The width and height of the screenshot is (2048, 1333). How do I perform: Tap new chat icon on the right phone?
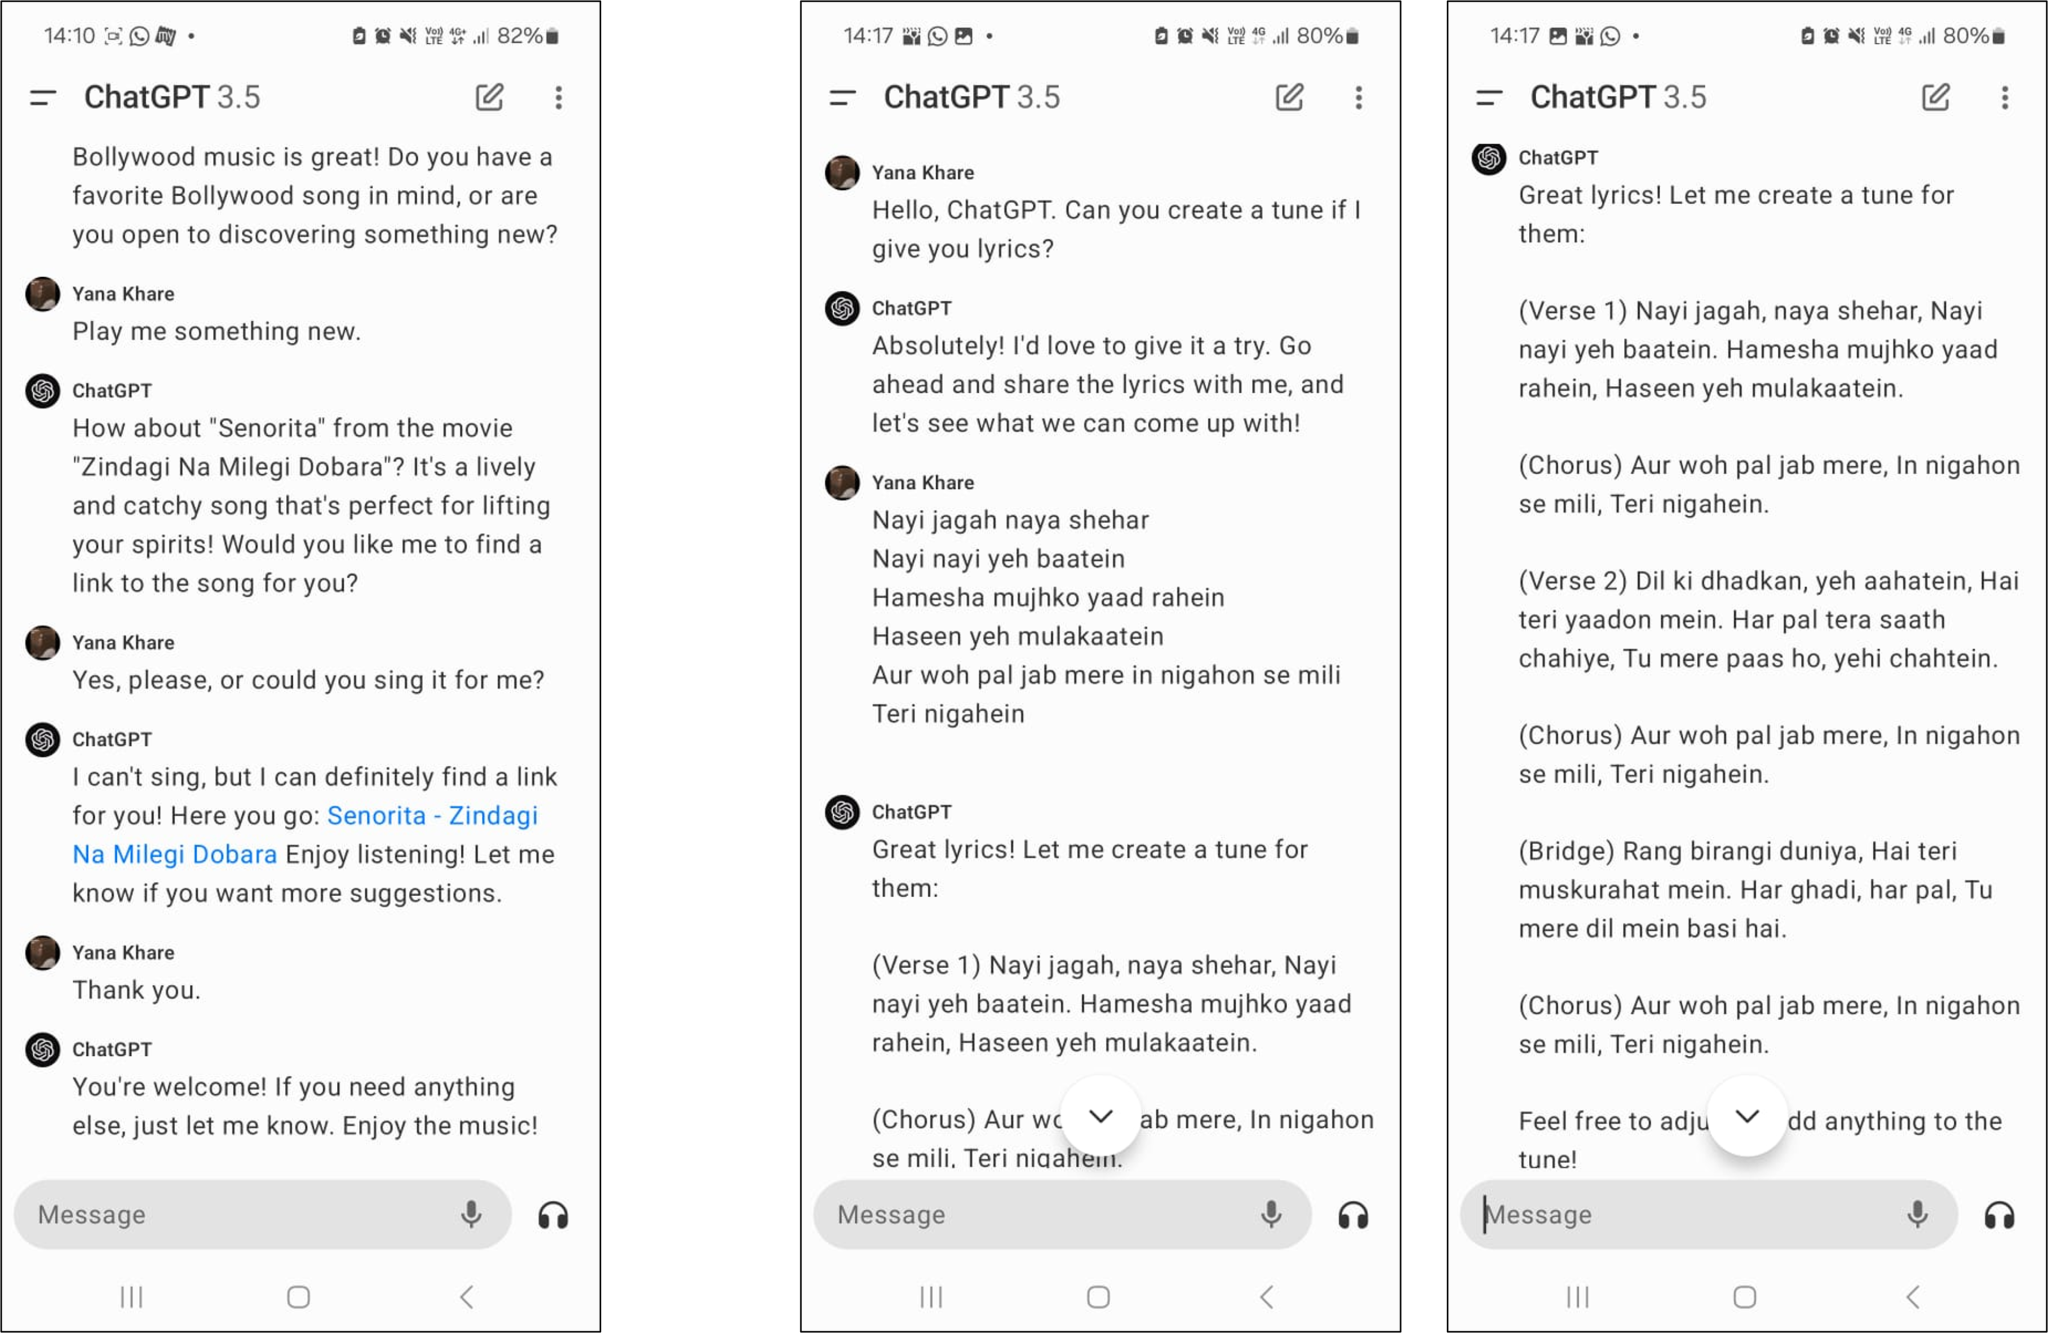pyautogui.click(x=1935, y=97)
